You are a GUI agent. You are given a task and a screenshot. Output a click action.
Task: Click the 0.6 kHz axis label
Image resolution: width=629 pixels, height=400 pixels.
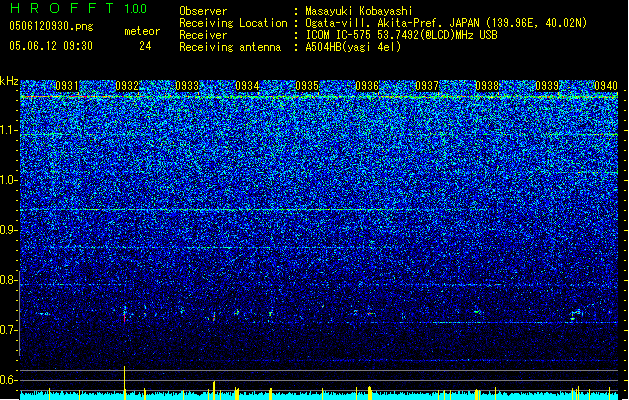coord(8,380)
